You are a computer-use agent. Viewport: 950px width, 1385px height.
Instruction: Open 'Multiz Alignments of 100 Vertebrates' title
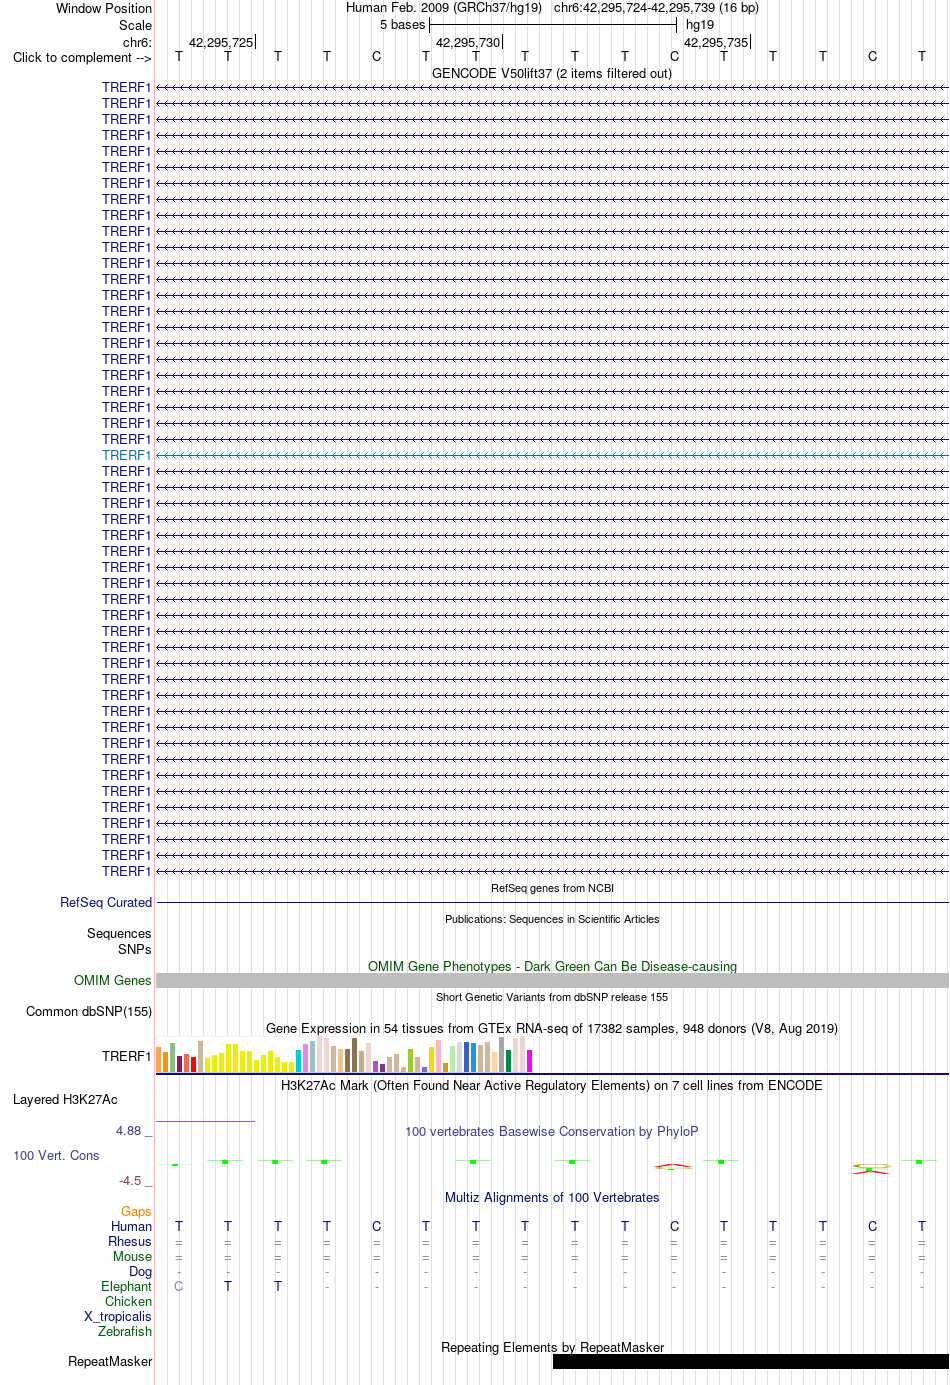click(552, 1197)
